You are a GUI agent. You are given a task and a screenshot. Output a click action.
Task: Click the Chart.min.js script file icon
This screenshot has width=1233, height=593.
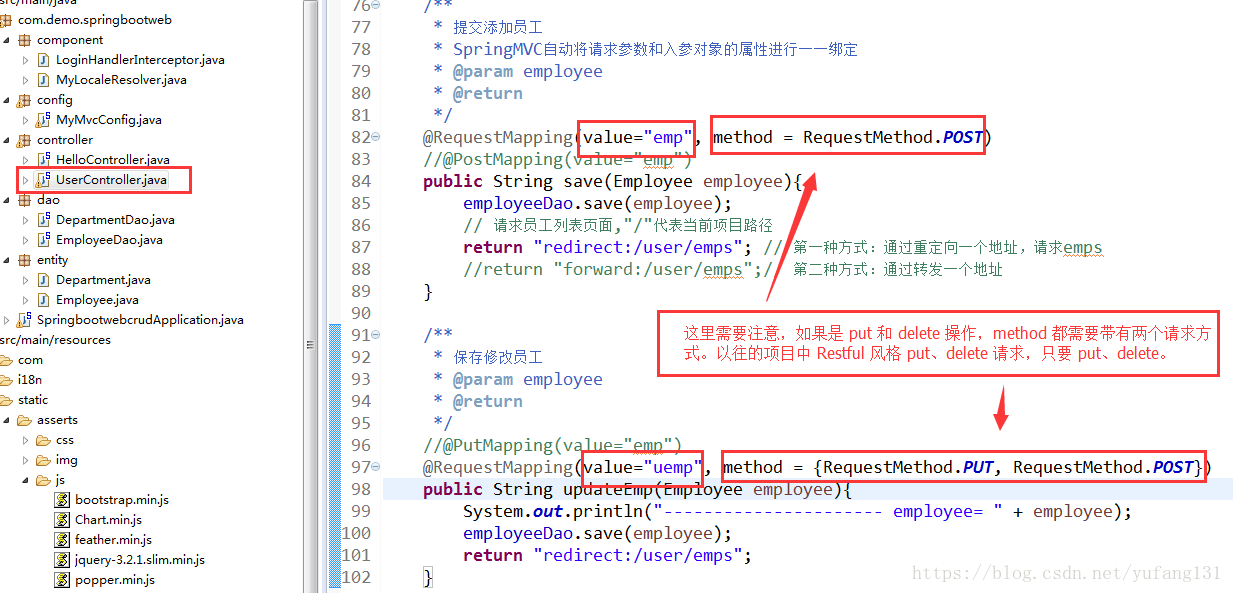click(x=63, y=520)
